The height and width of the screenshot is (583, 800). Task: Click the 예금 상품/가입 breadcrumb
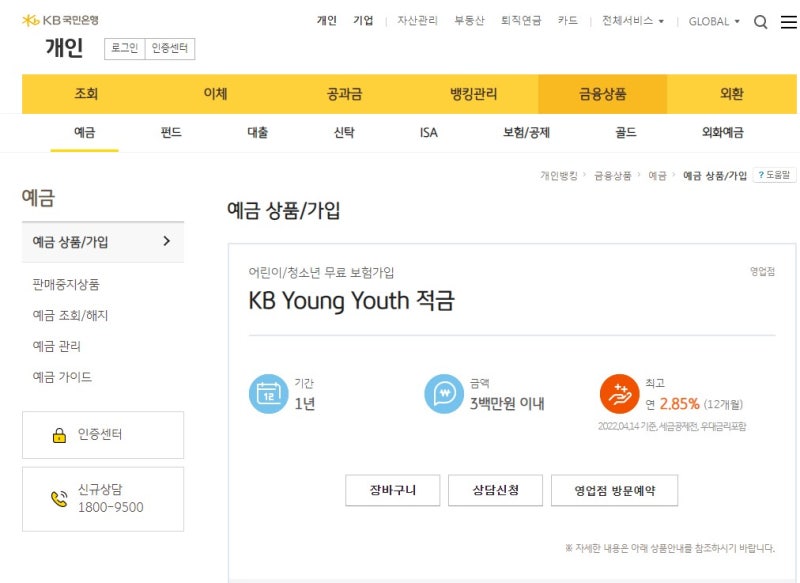coord(715,175)
